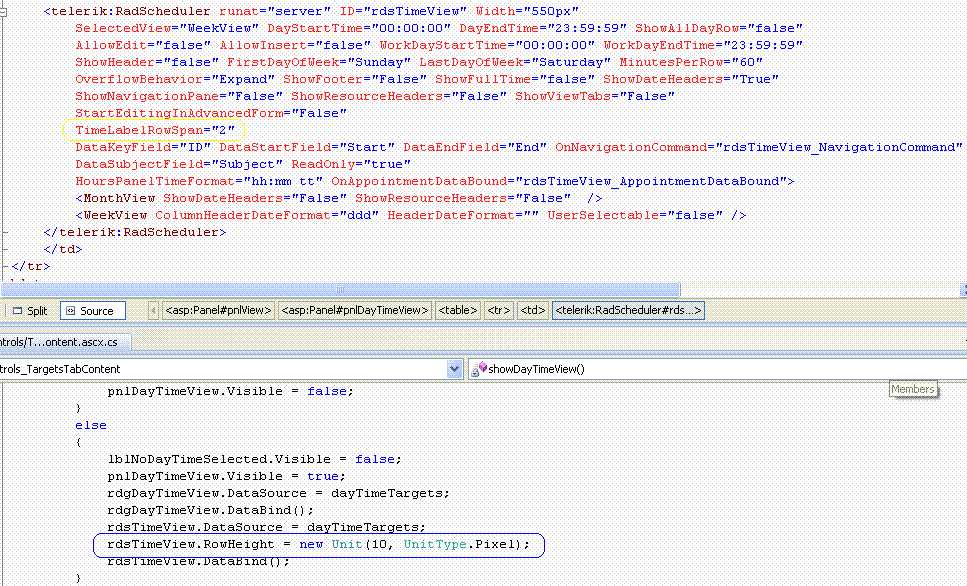Viewport: 967px width, 586px height.
Task: Click the SelectedView="WeekView" attribute
Action: pos(167,28)
